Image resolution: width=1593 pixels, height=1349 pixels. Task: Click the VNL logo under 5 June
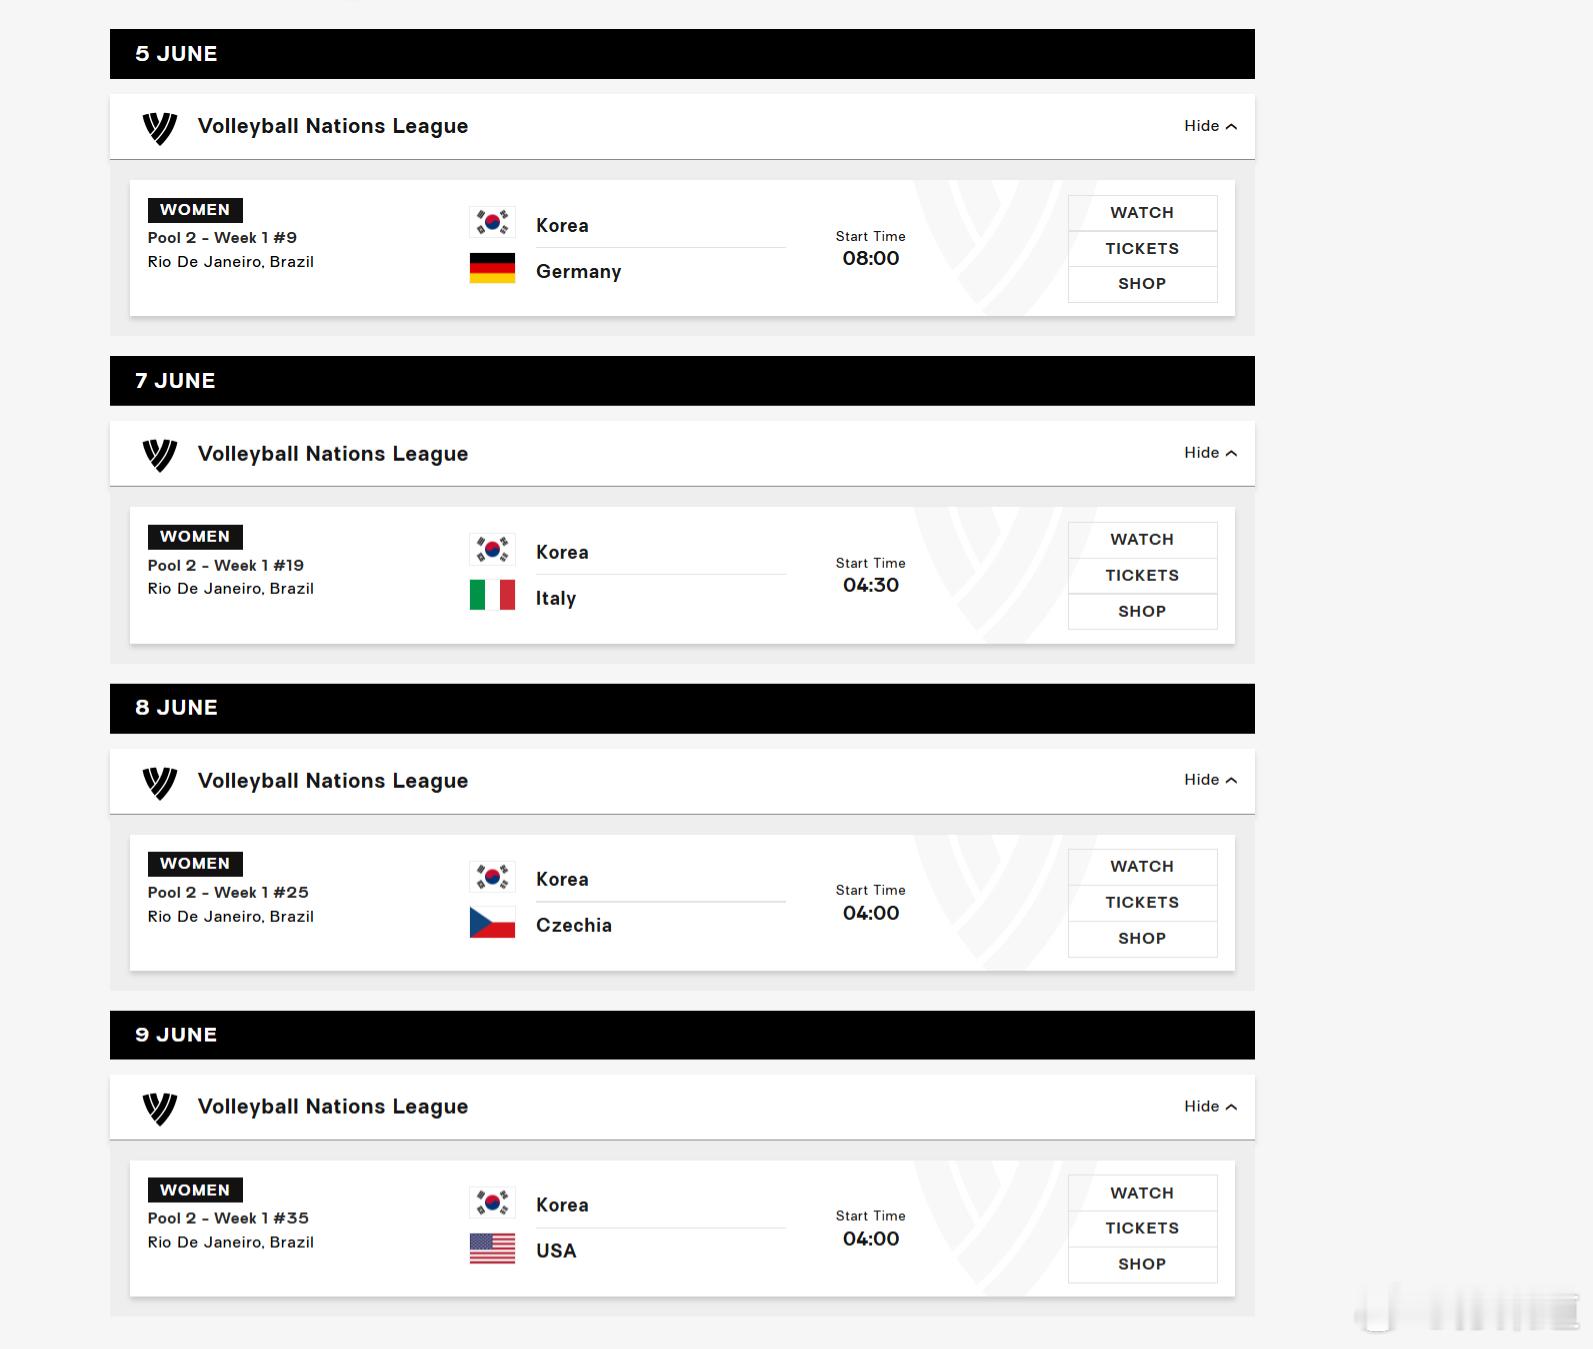160,127
